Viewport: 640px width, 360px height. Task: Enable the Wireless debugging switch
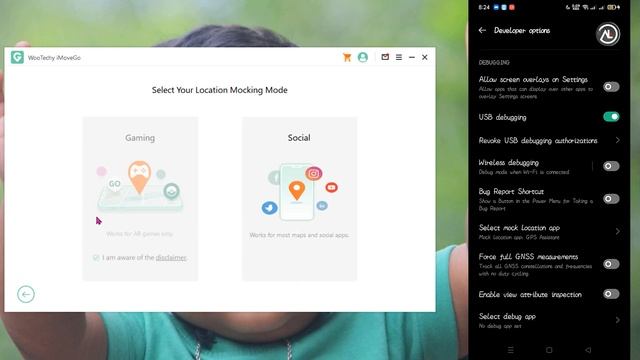(611, 166)
